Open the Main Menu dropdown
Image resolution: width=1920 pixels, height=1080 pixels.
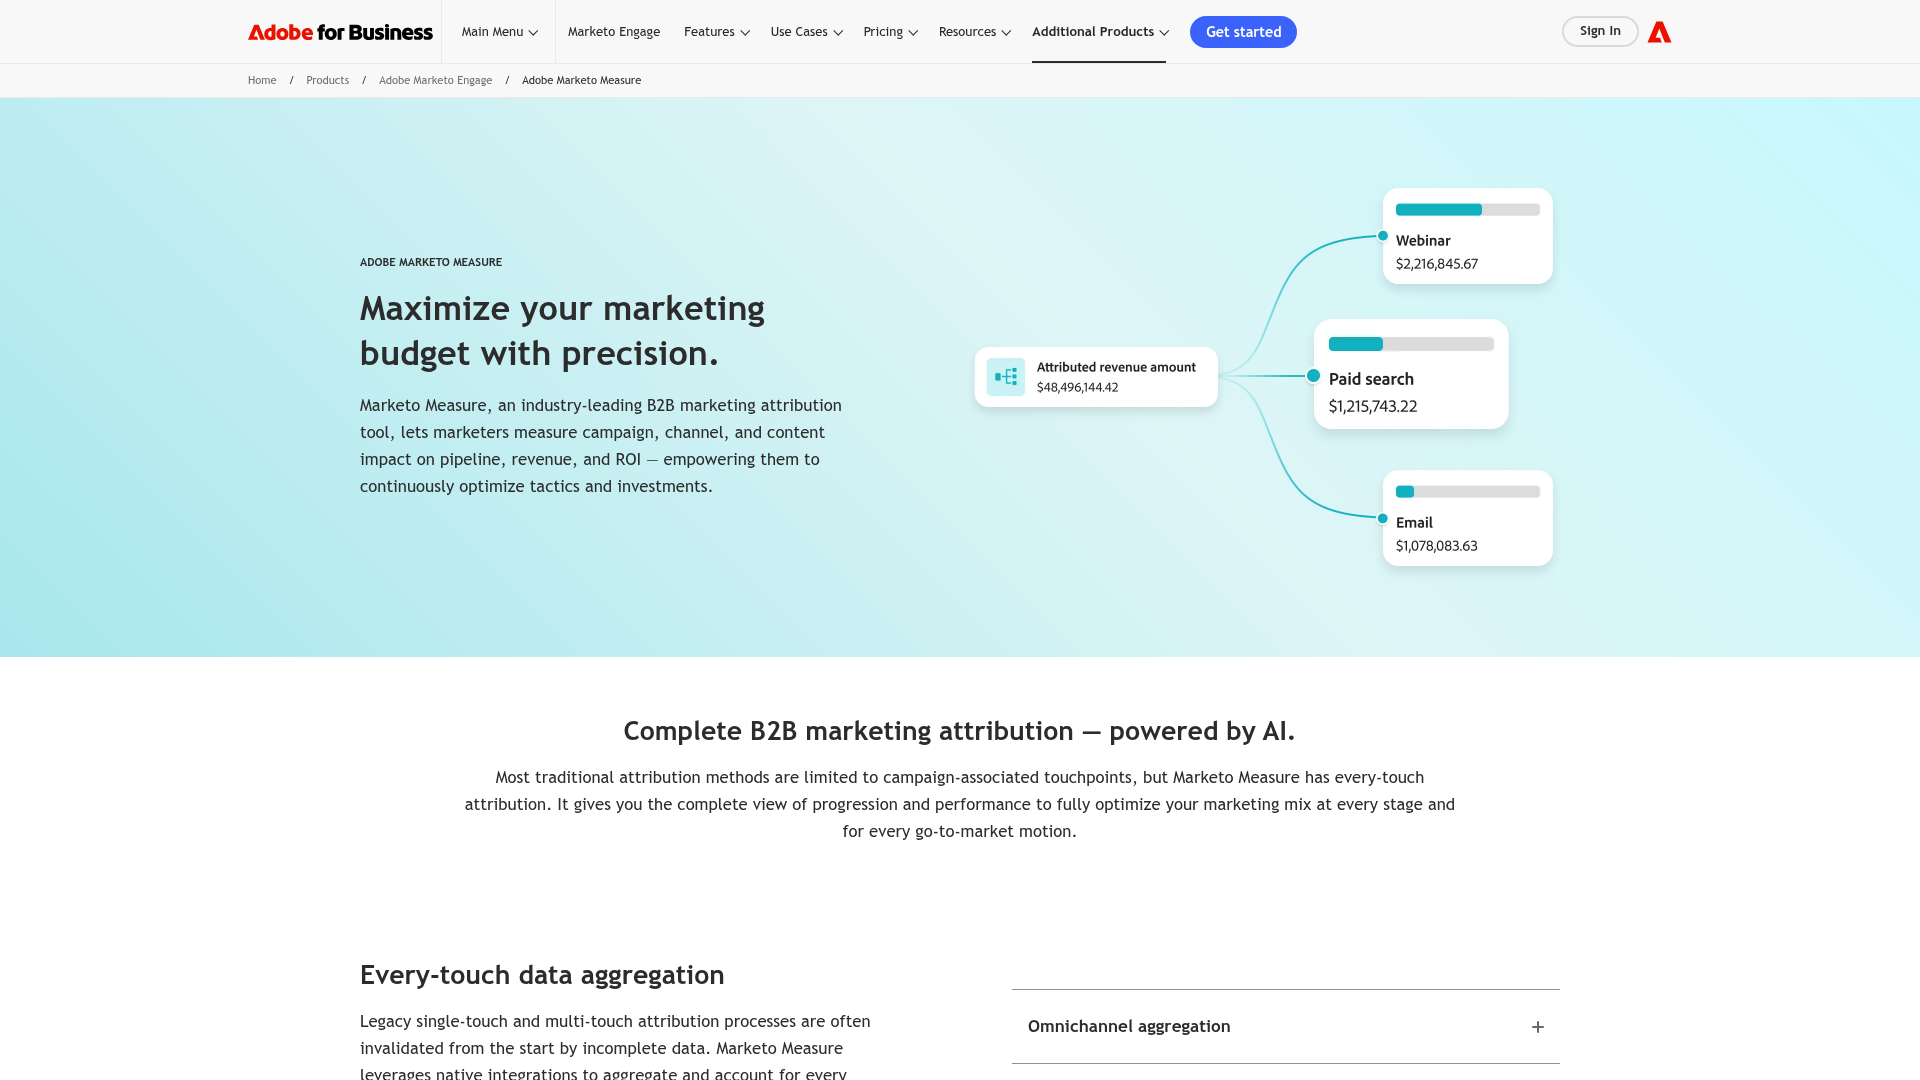[499, 31]
